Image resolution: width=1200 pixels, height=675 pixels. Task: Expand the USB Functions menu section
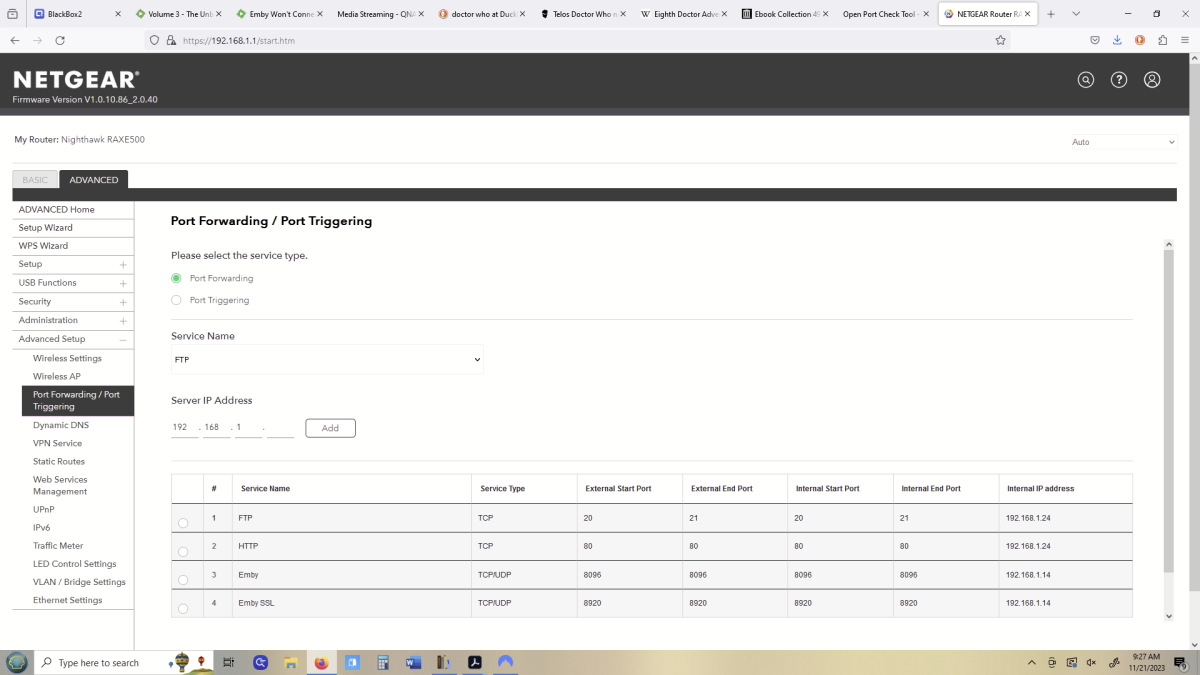[123, 283]
